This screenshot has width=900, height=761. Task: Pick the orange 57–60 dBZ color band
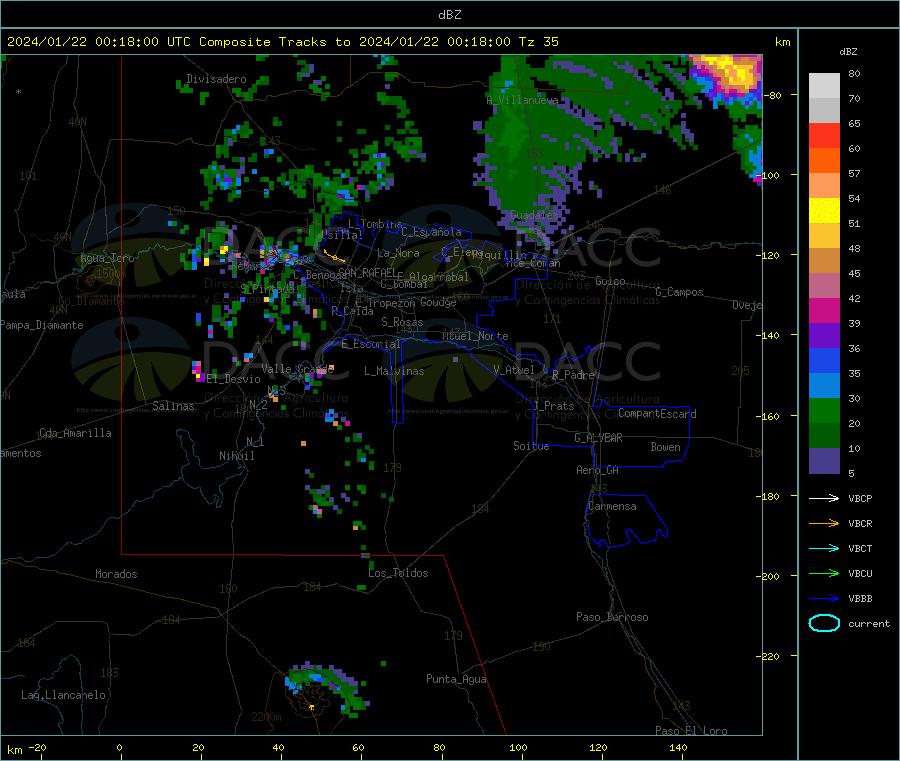pos(824,161)
